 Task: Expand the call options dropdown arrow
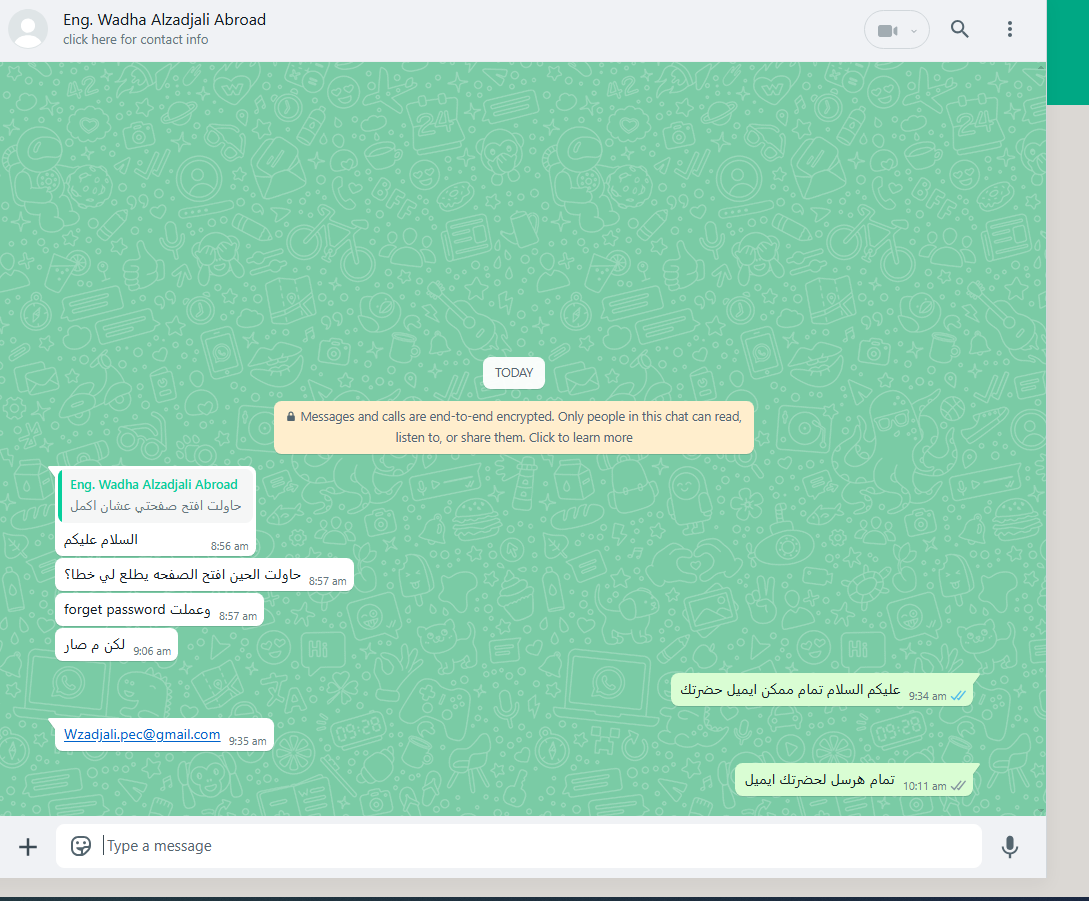tap(914, 31)
